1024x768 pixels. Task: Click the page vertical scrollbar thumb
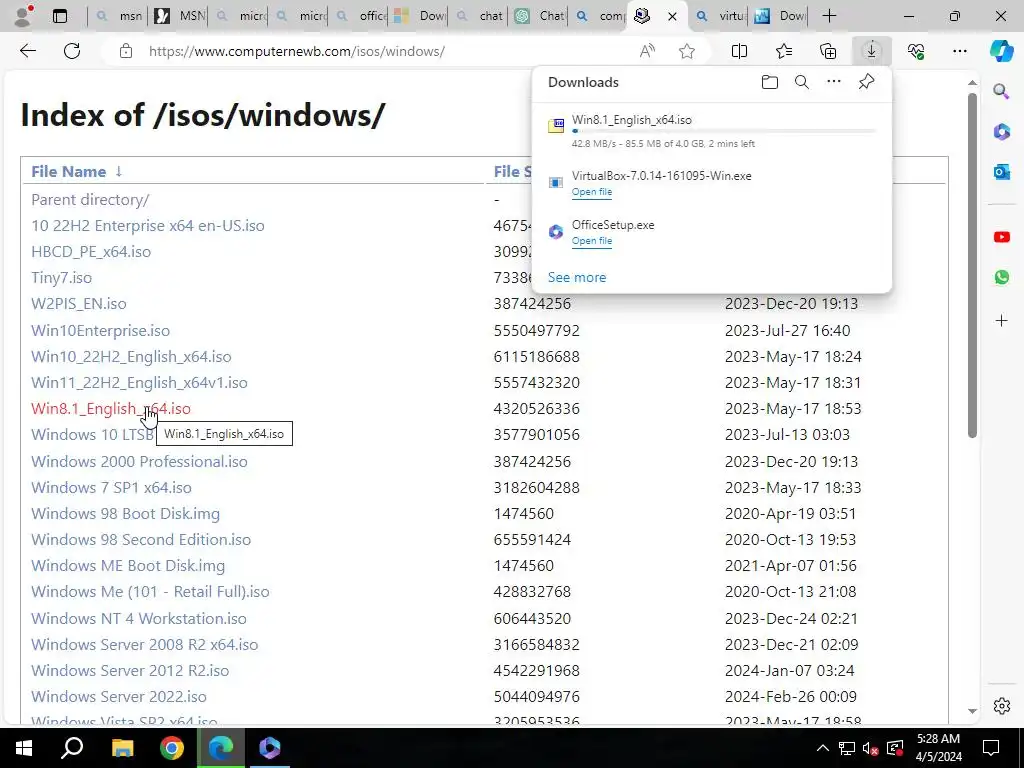972,266
